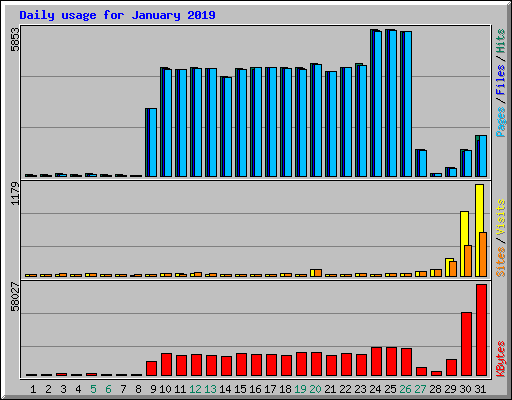
Task: Click the Files legend label
Action: tap(500, 80)
